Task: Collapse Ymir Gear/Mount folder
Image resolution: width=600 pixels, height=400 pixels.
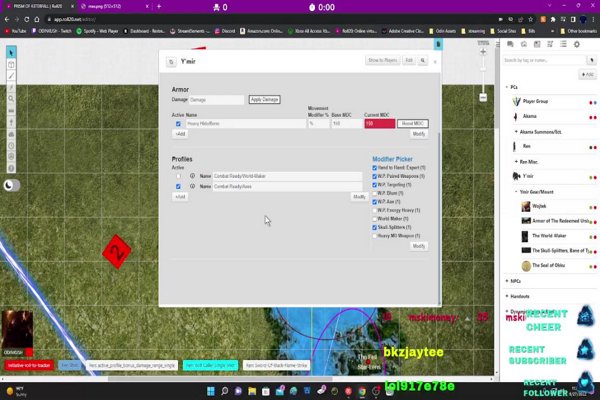Action: (516, 192)
